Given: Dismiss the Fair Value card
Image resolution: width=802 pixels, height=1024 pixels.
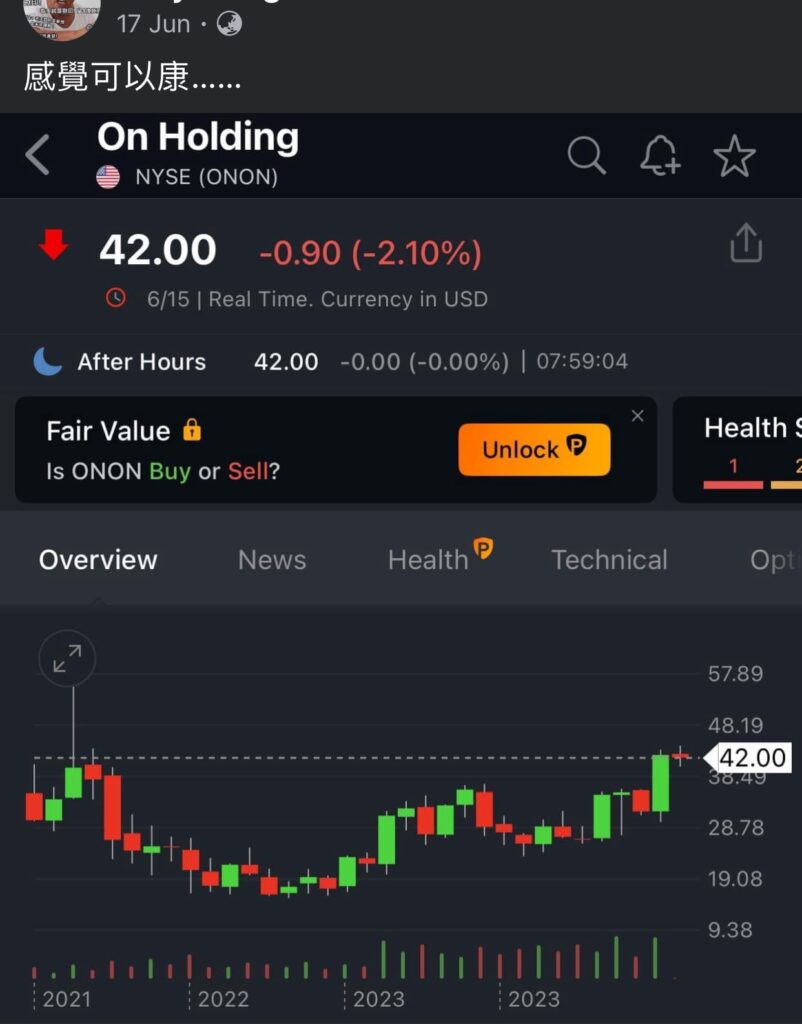Looking at the screenshot, I should coord(638,416).
